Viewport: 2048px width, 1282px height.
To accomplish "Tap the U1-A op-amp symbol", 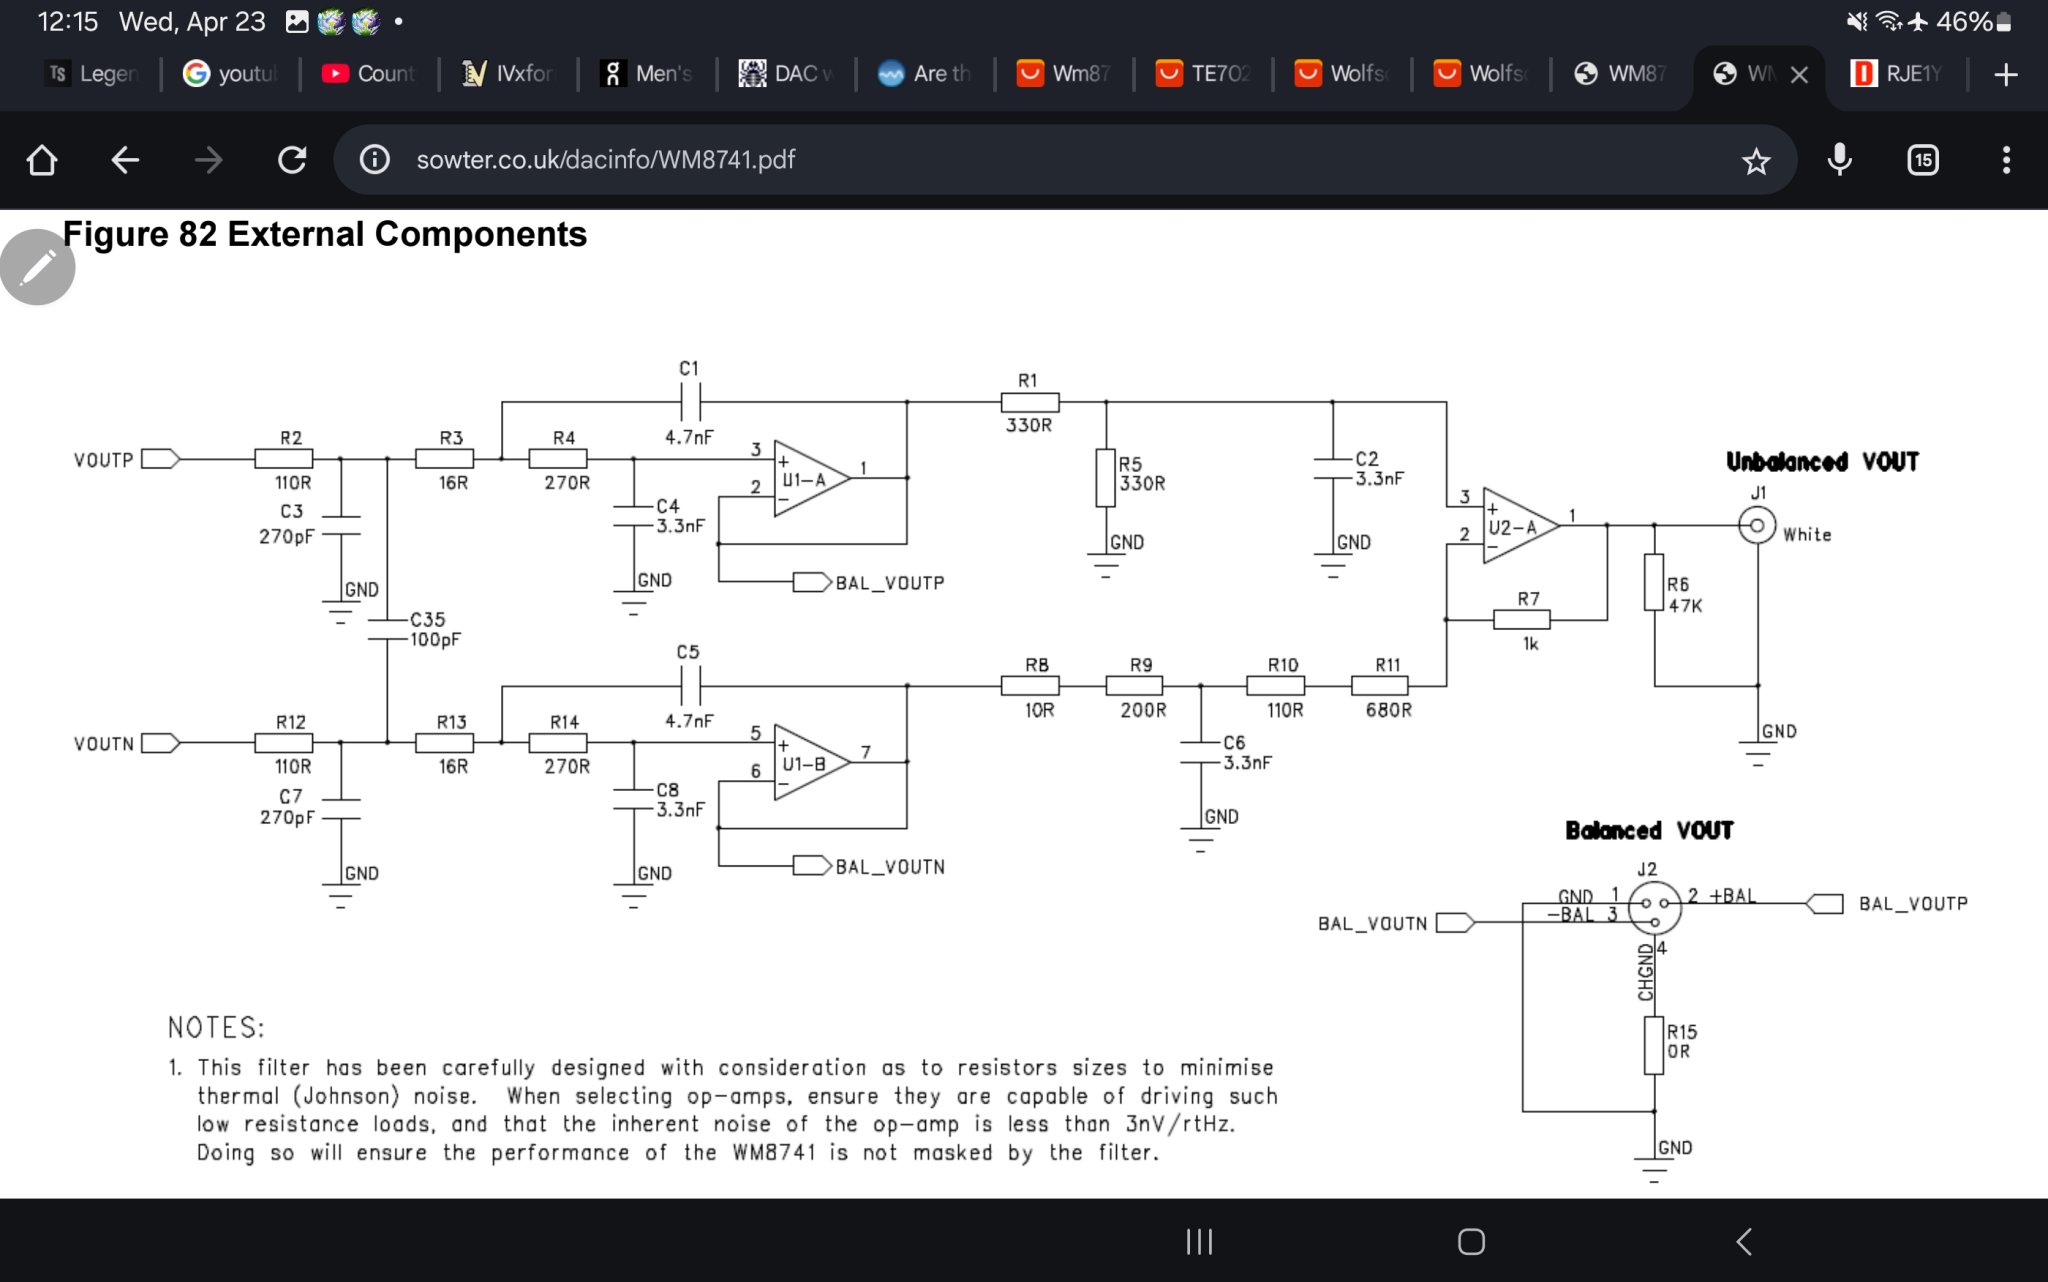I will [x=812, y=478].
